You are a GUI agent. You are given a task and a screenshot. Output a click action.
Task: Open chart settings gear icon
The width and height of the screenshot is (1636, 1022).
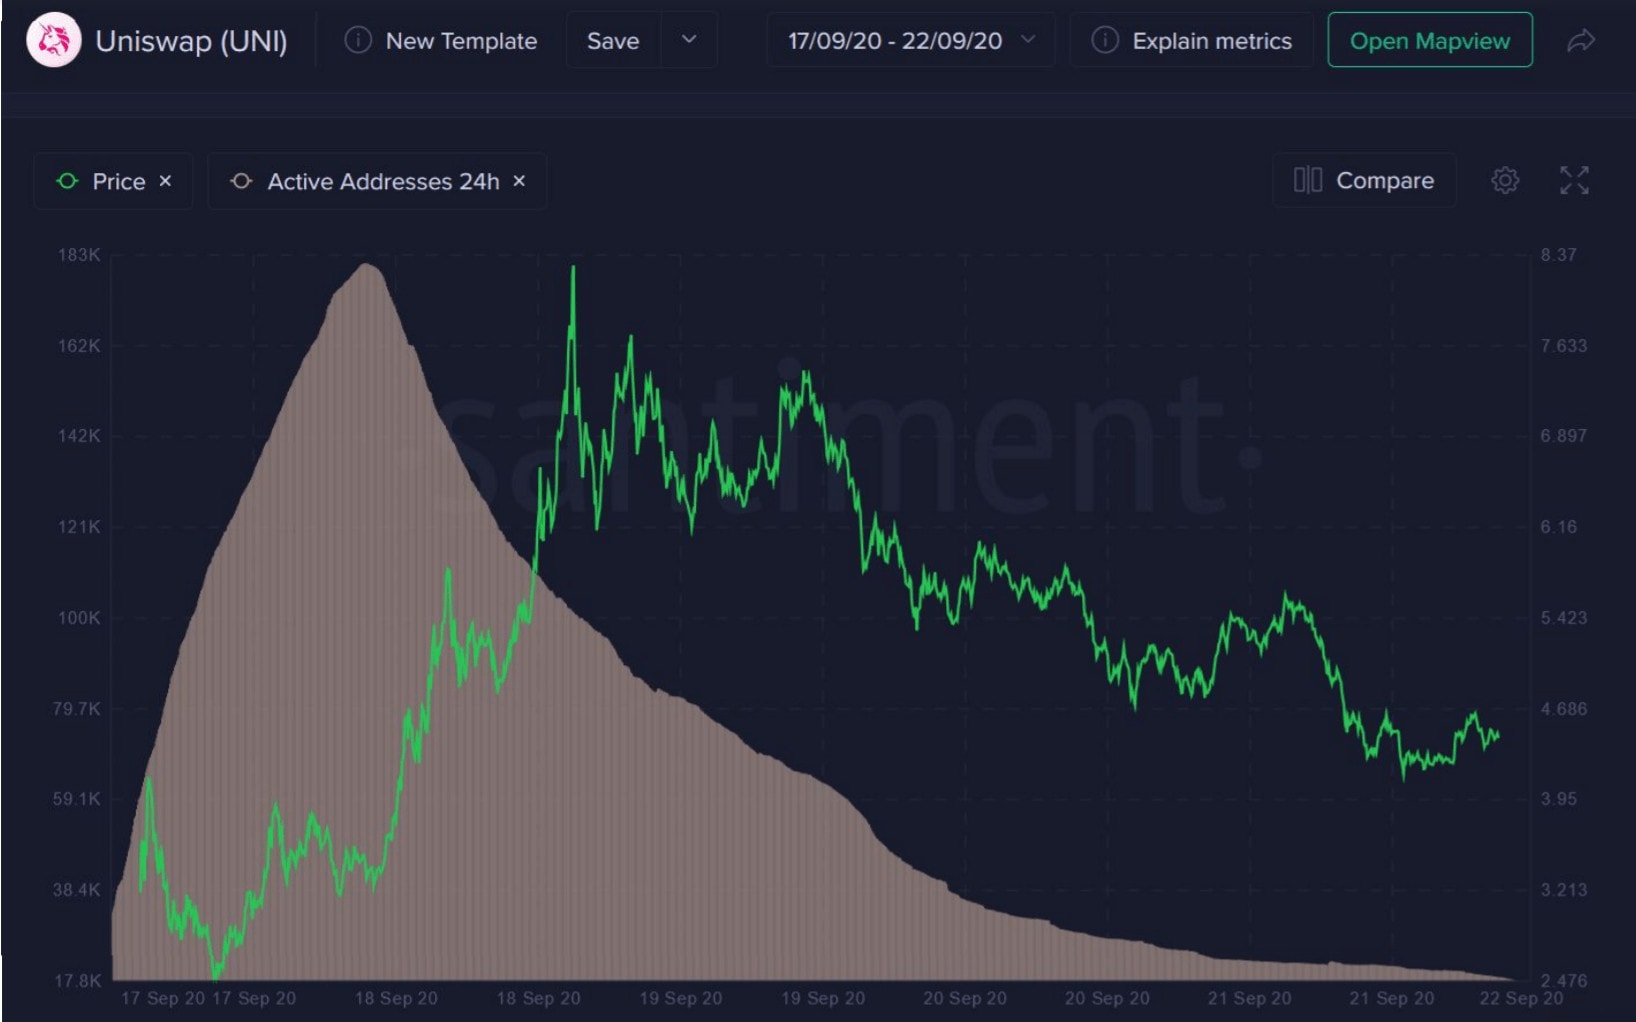1505,180
